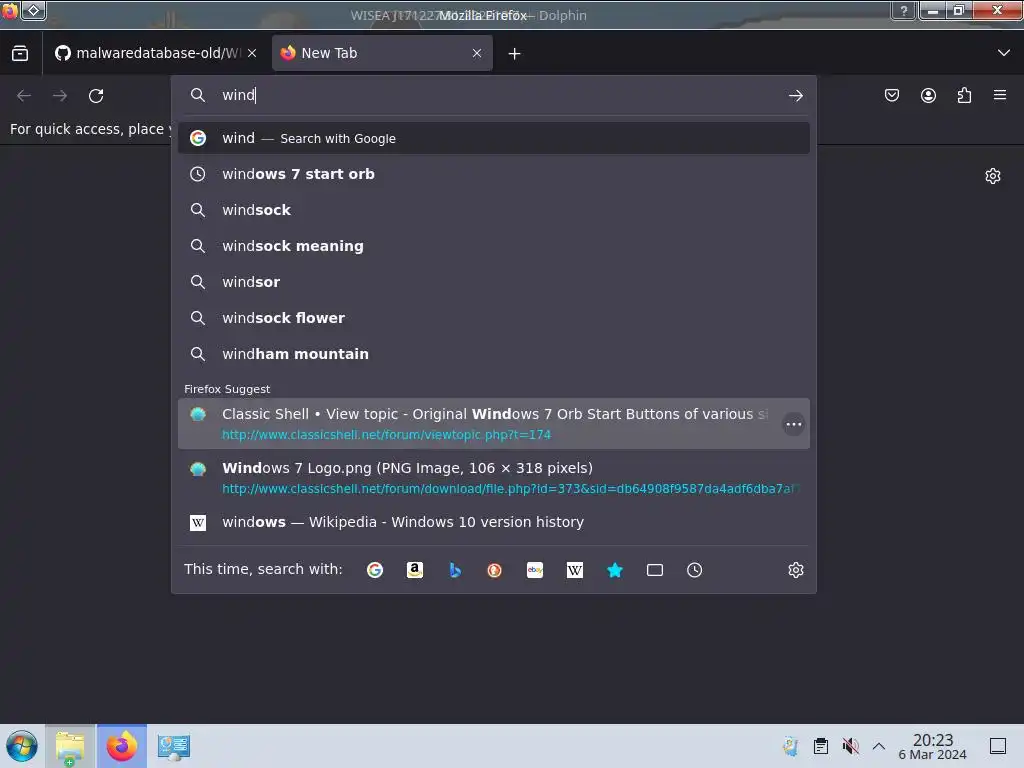
Task: Click the Firefox taskbar icon
Action: point(122,746)
